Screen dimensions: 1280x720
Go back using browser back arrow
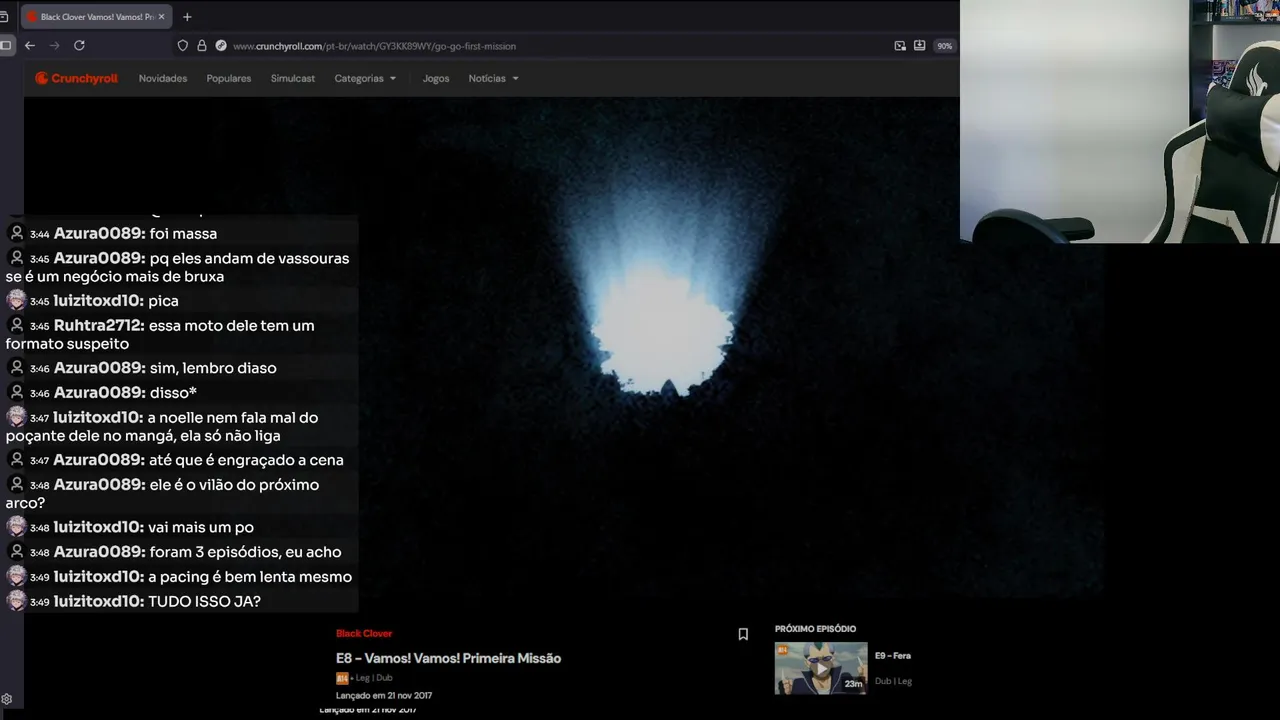(30, 45)
